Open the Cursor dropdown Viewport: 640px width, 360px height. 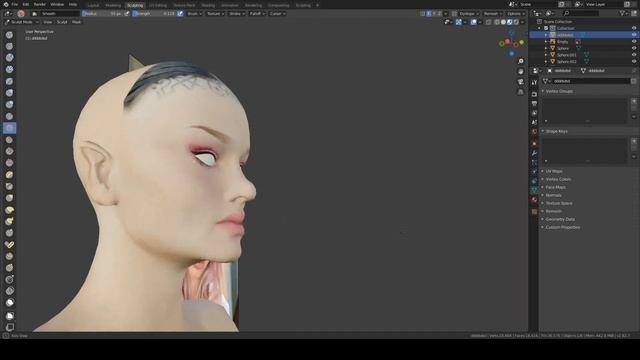pos(277,13)
